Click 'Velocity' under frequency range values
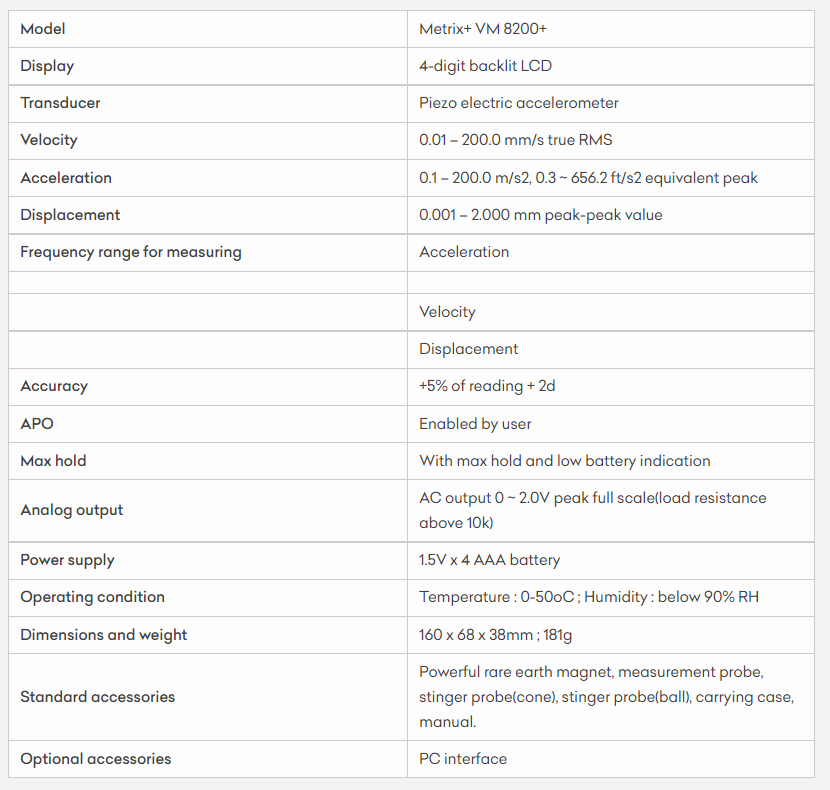This screenshot has height=790, width=830. pyautogui.click(x=447, y=312)
